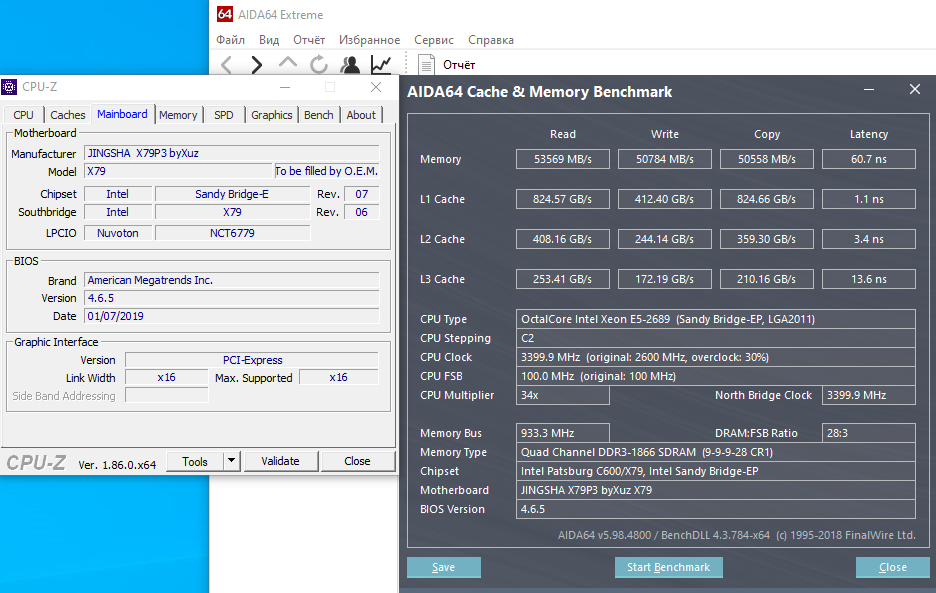Click CPU Type Xeon E5-2689 field
This screenshot has width=936, height=593.
pos(716,319)
